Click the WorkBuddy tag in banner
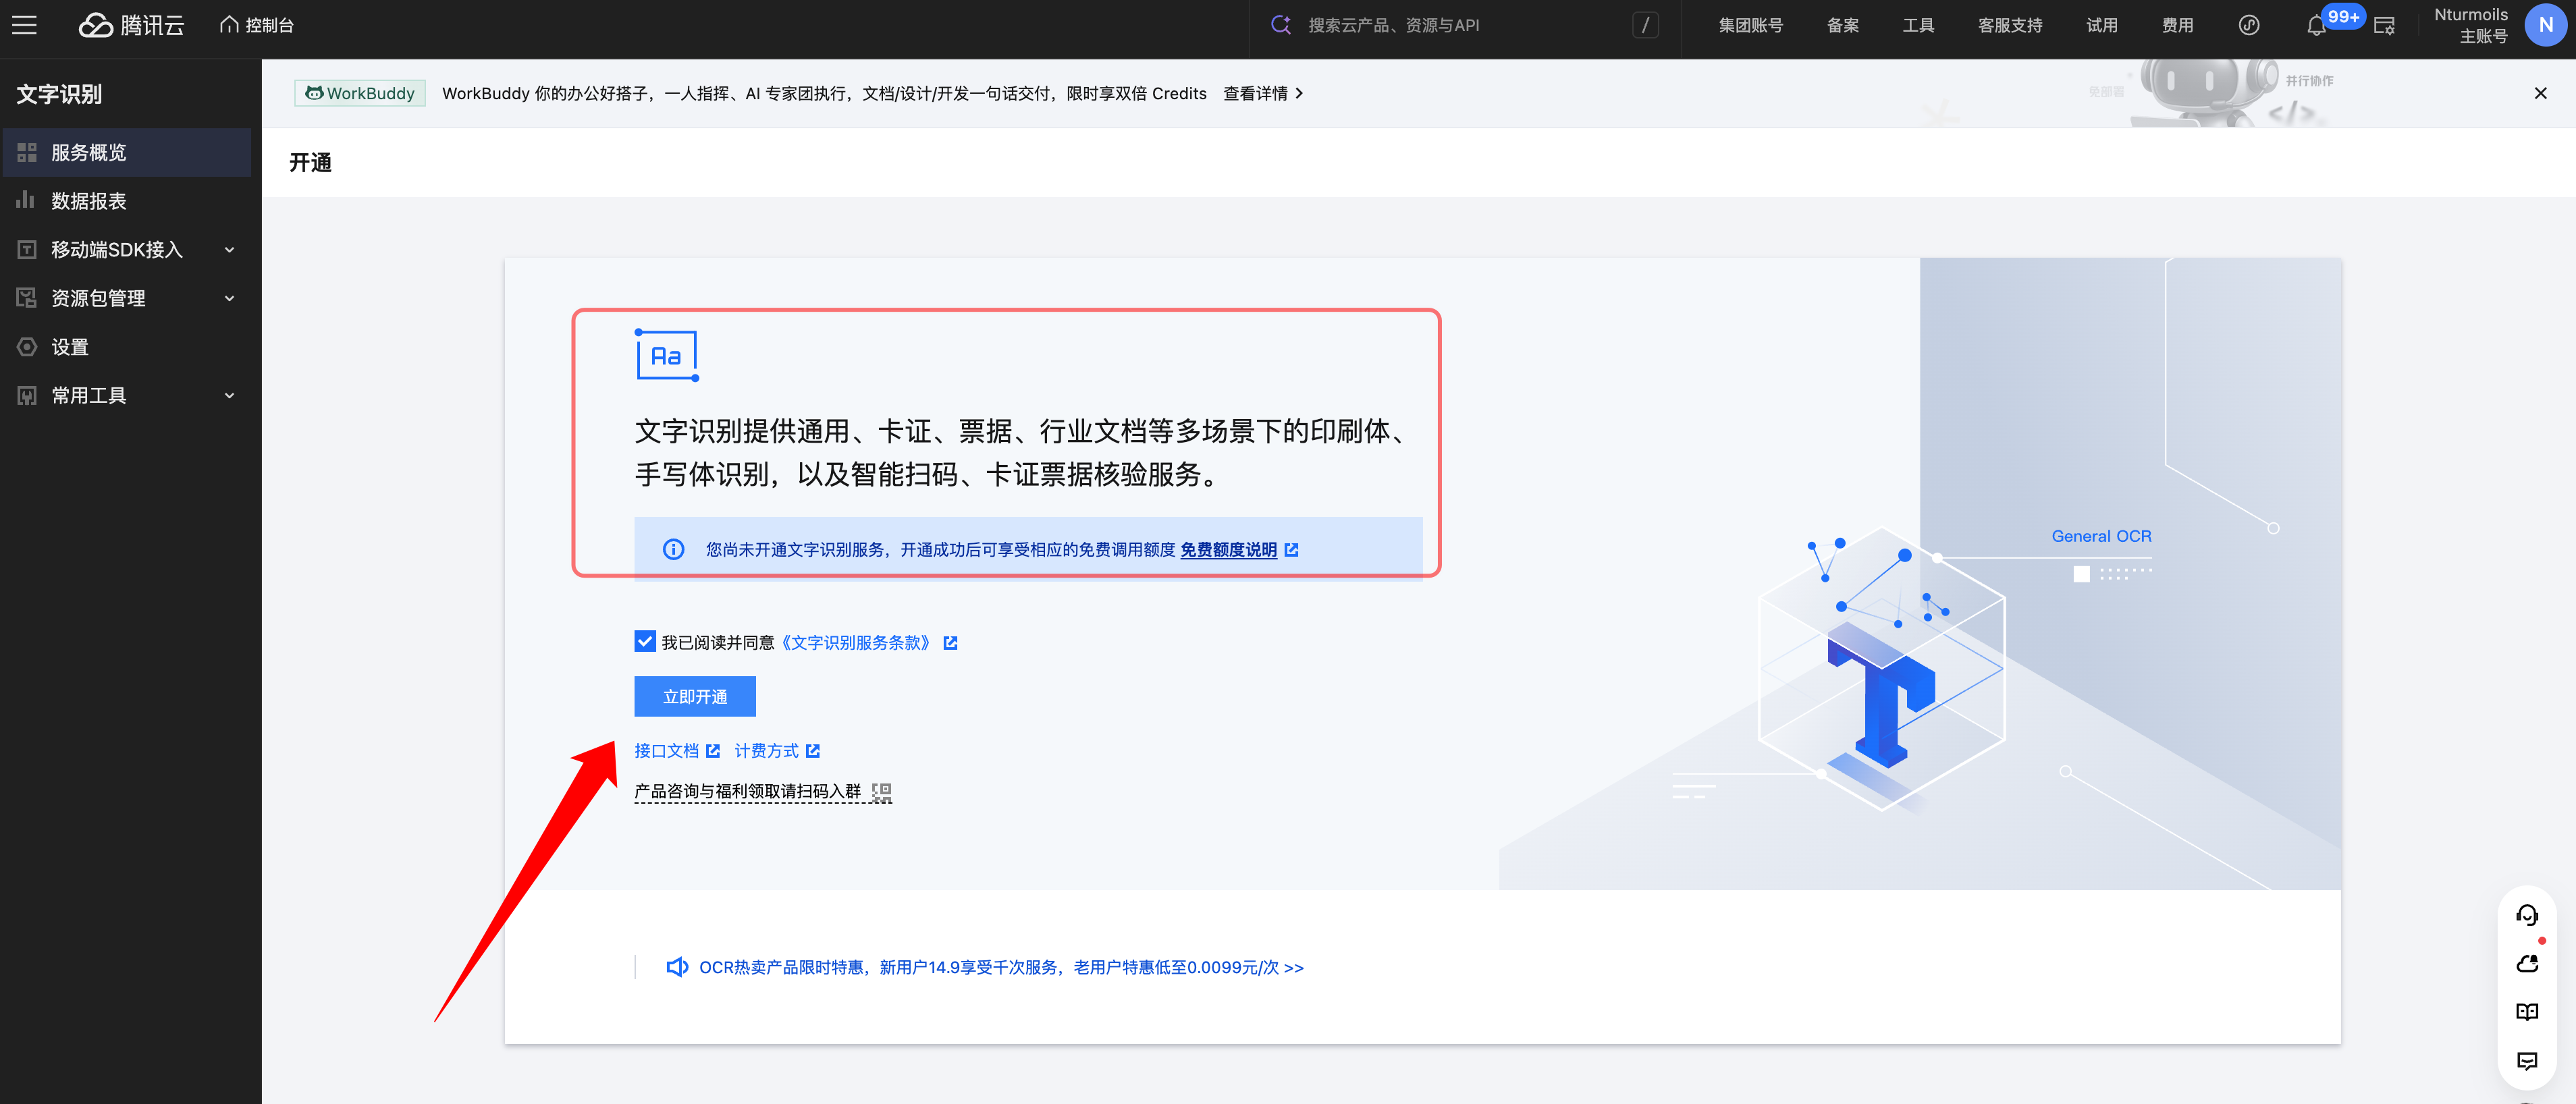Viewport: 2576px width, 1104px height. tap(360, 93)
